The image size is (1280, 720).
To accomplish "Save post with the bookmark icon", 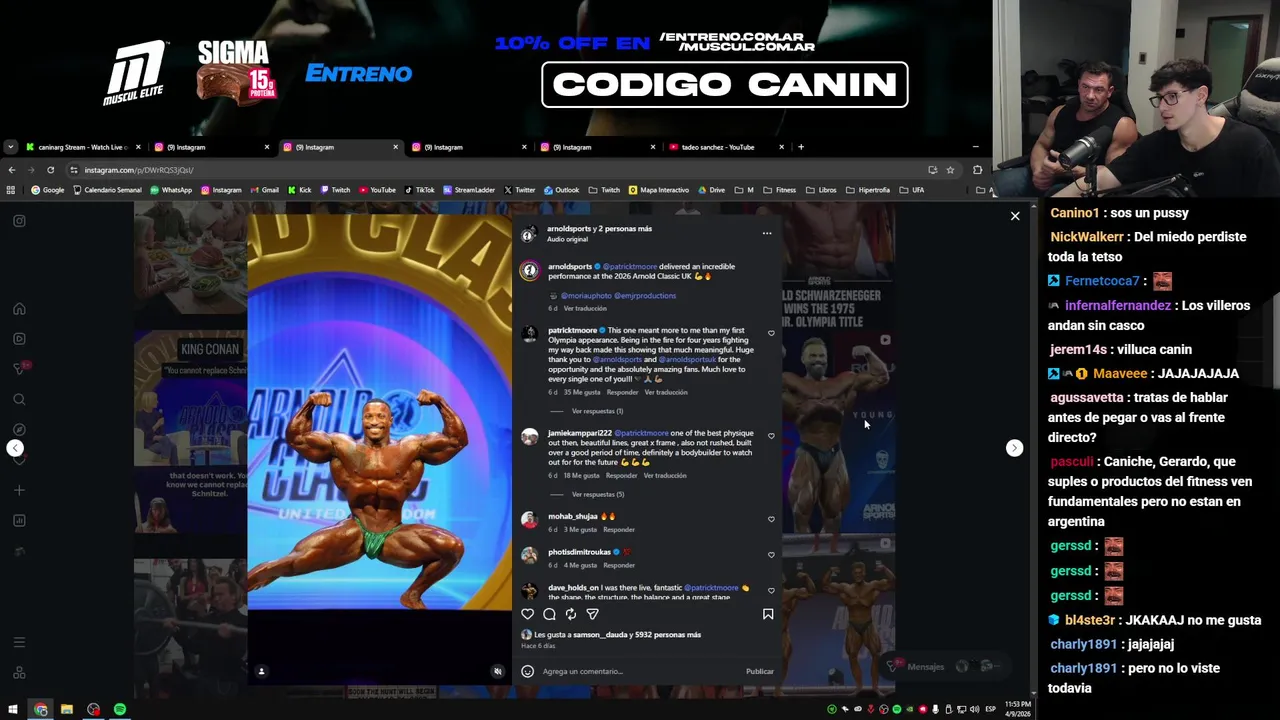I will [768, 614].
